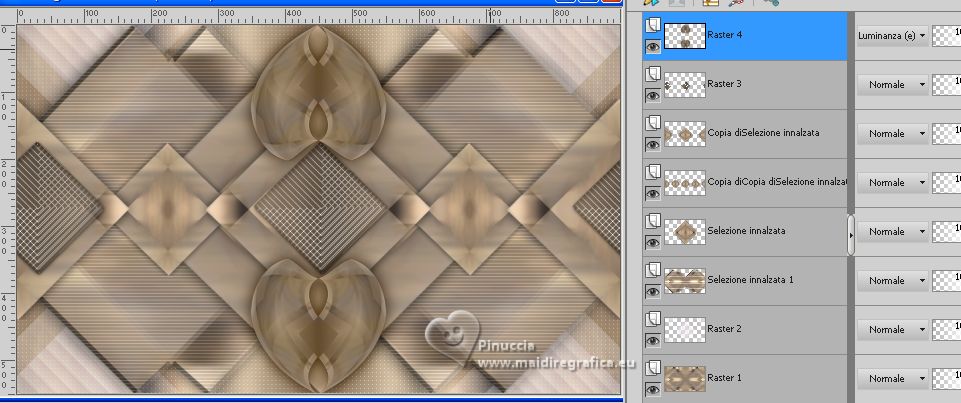This screenshot has height=403, width=961.
Task: Hide the Selezione innalzata layer
Action: (x=653, y=243)
